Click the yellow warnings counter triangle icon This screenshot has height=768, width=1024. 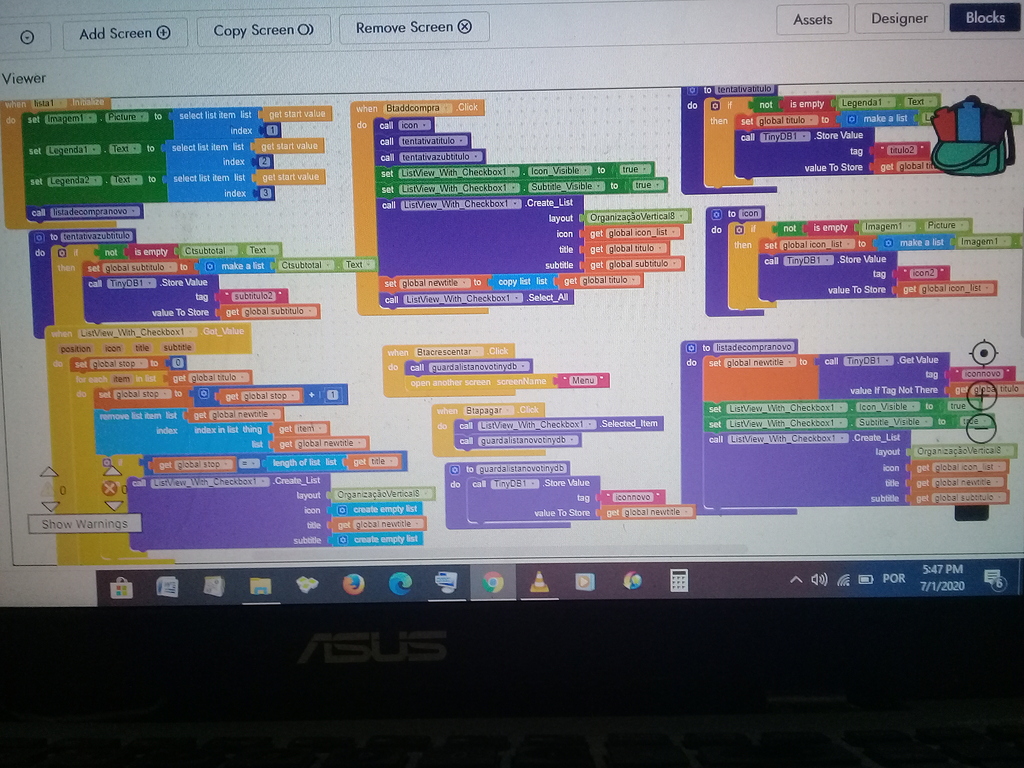point(48,489)
